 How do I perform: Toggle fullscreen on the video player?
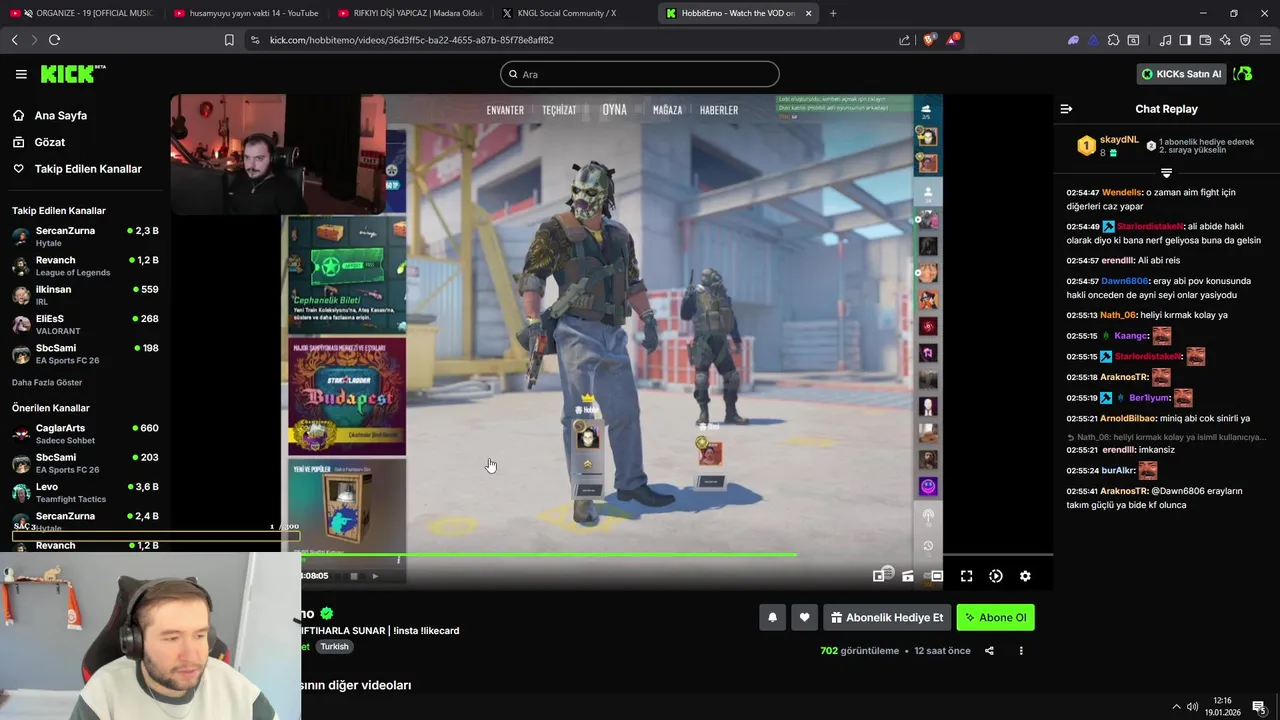tap(967, 576)
